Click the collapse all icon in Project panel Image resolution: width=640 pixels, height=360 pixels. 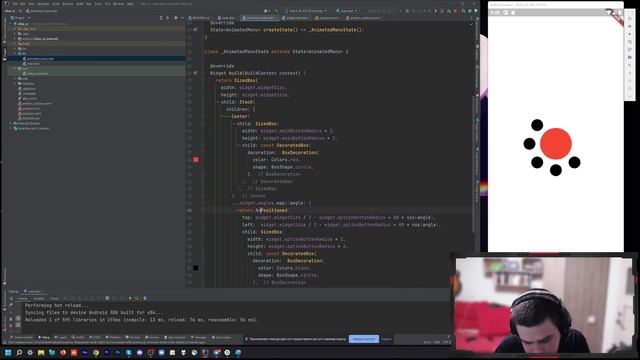pyautogui.click(x=168, y=18)
